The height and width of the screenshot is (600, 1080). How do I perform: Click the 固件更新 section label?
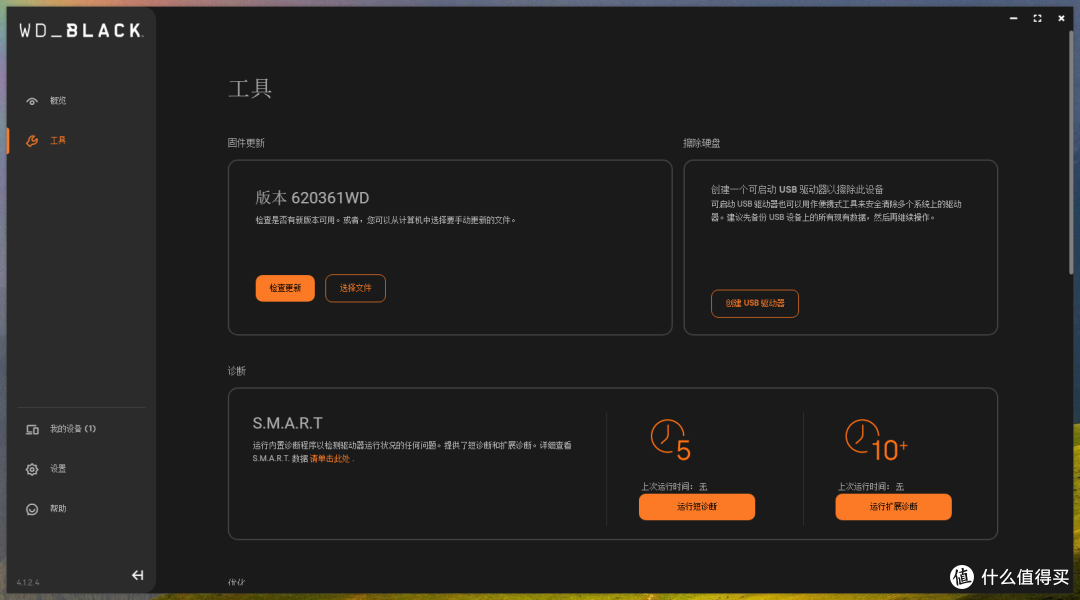coord(246,143)
